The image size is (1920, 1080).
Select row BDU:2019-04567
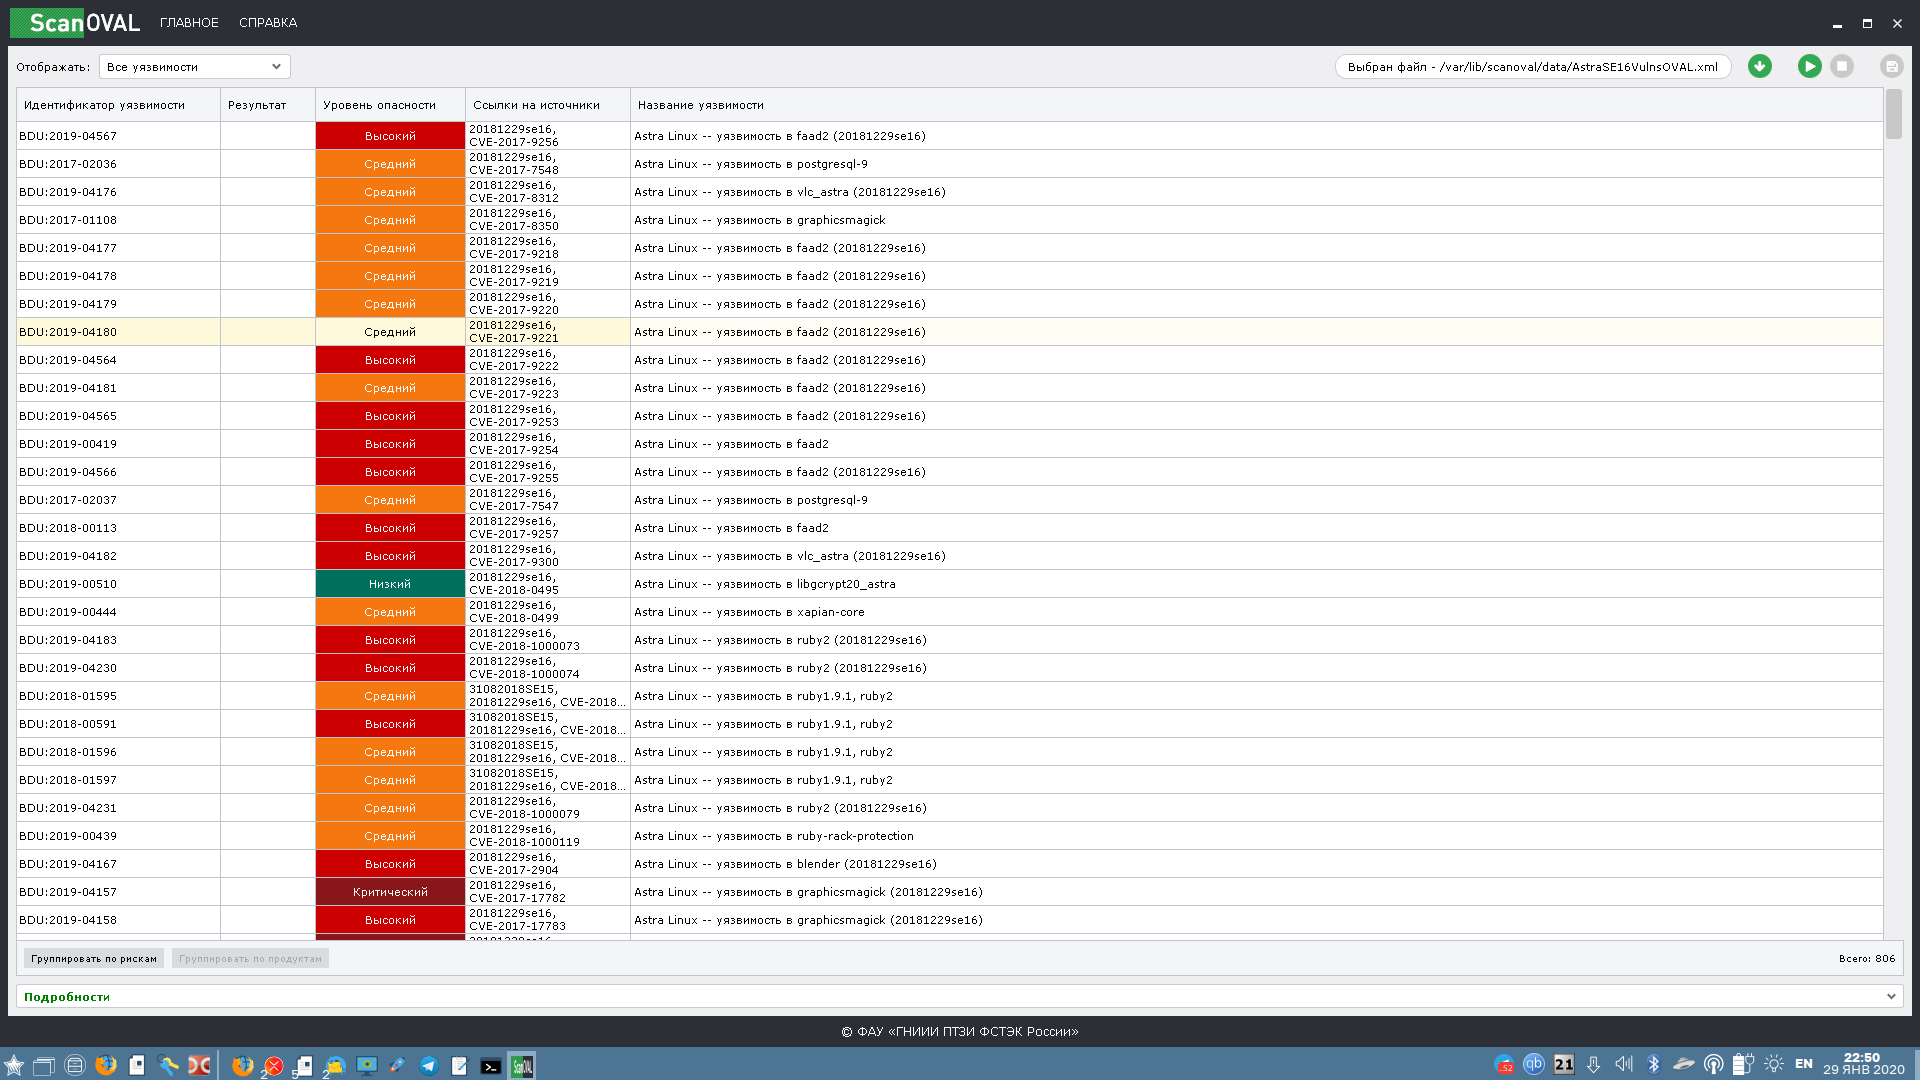950,136
